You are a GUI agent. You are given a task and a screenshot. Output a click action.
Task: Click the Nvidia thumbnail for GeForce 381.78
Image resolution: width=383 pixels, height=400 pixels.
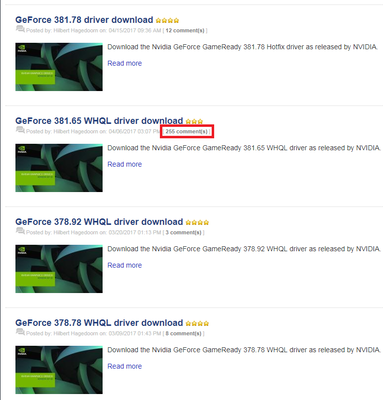59,67
